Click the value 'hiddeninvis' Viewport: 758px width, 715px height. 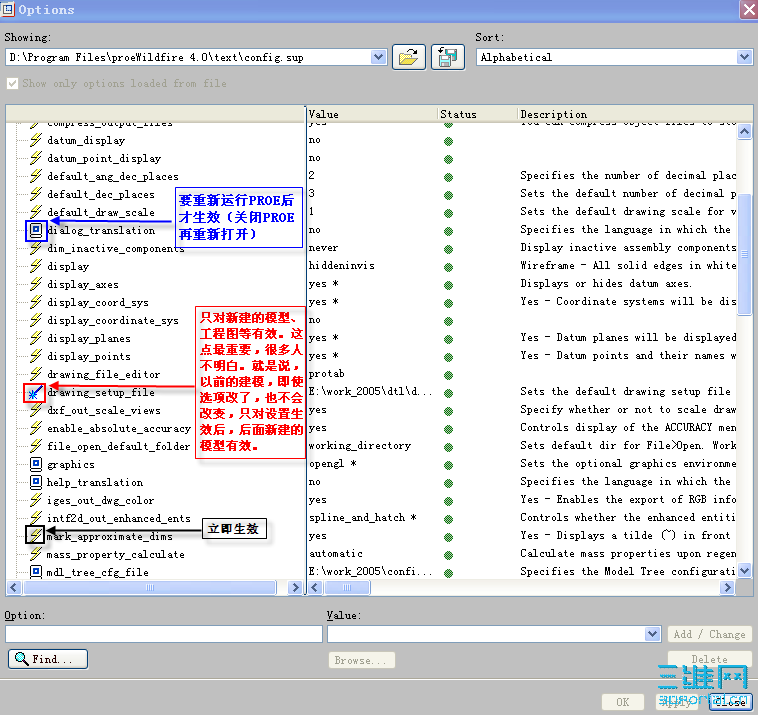pos(341,265)
